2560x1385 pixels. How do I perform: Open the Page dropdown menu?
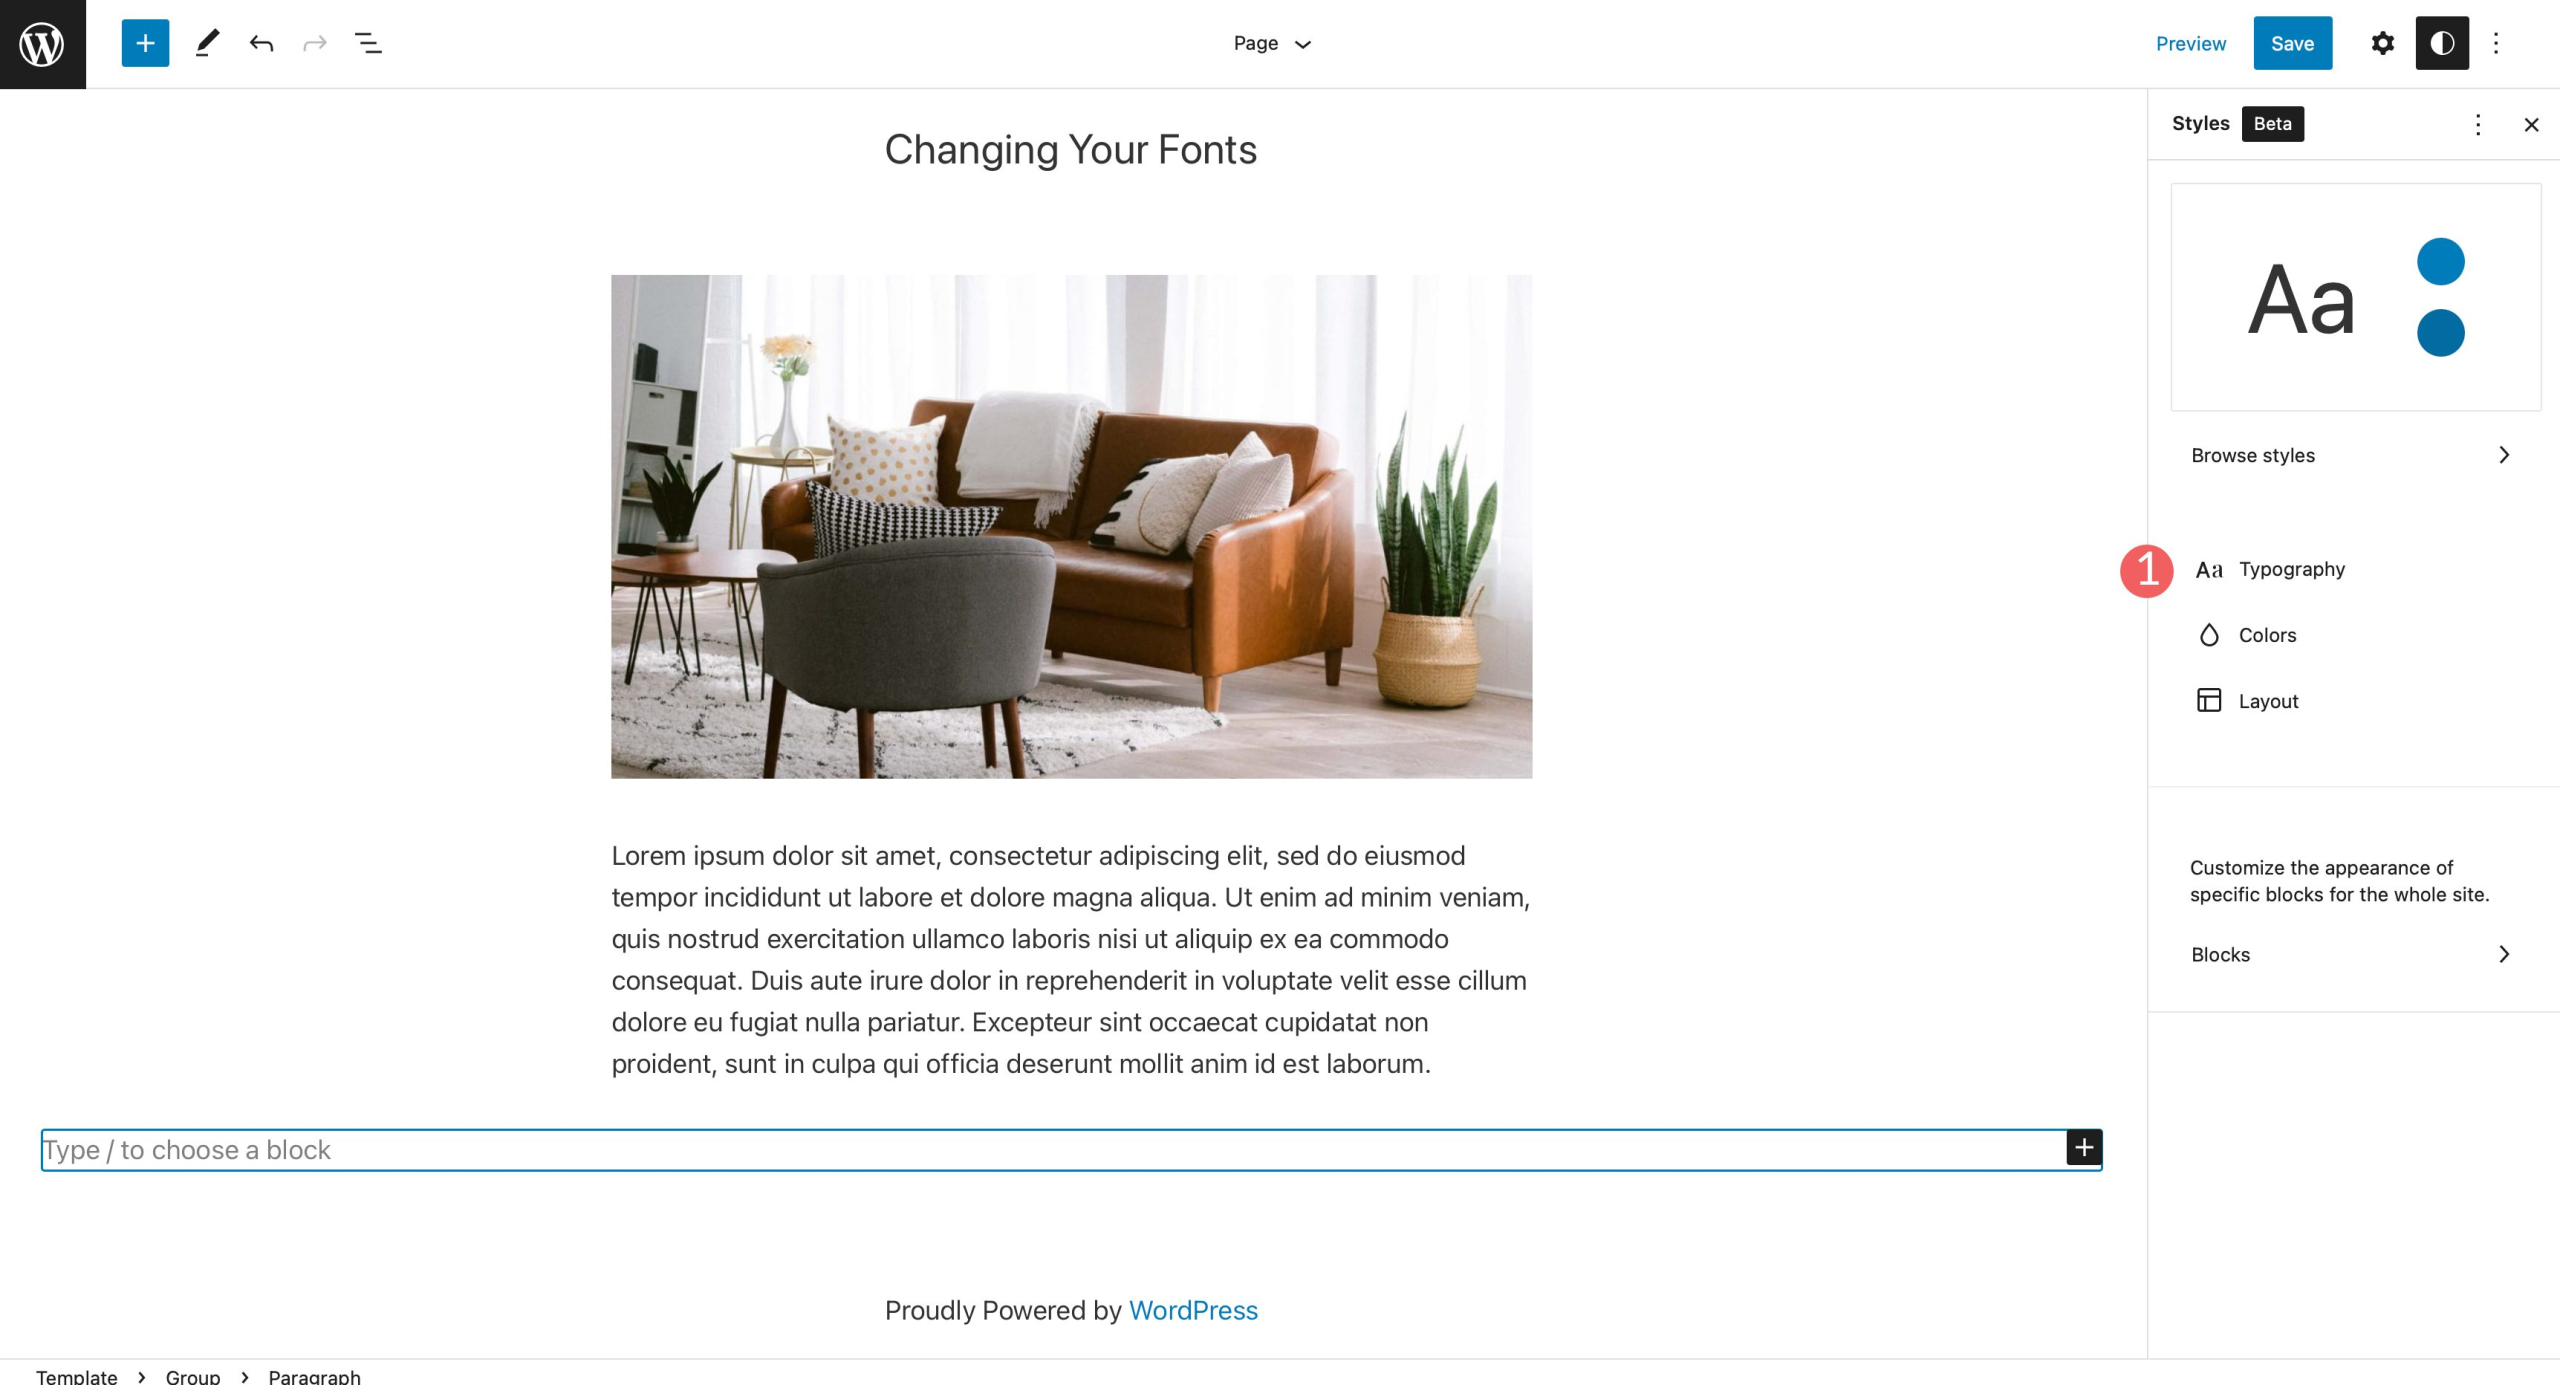(x=1272, y=43)
